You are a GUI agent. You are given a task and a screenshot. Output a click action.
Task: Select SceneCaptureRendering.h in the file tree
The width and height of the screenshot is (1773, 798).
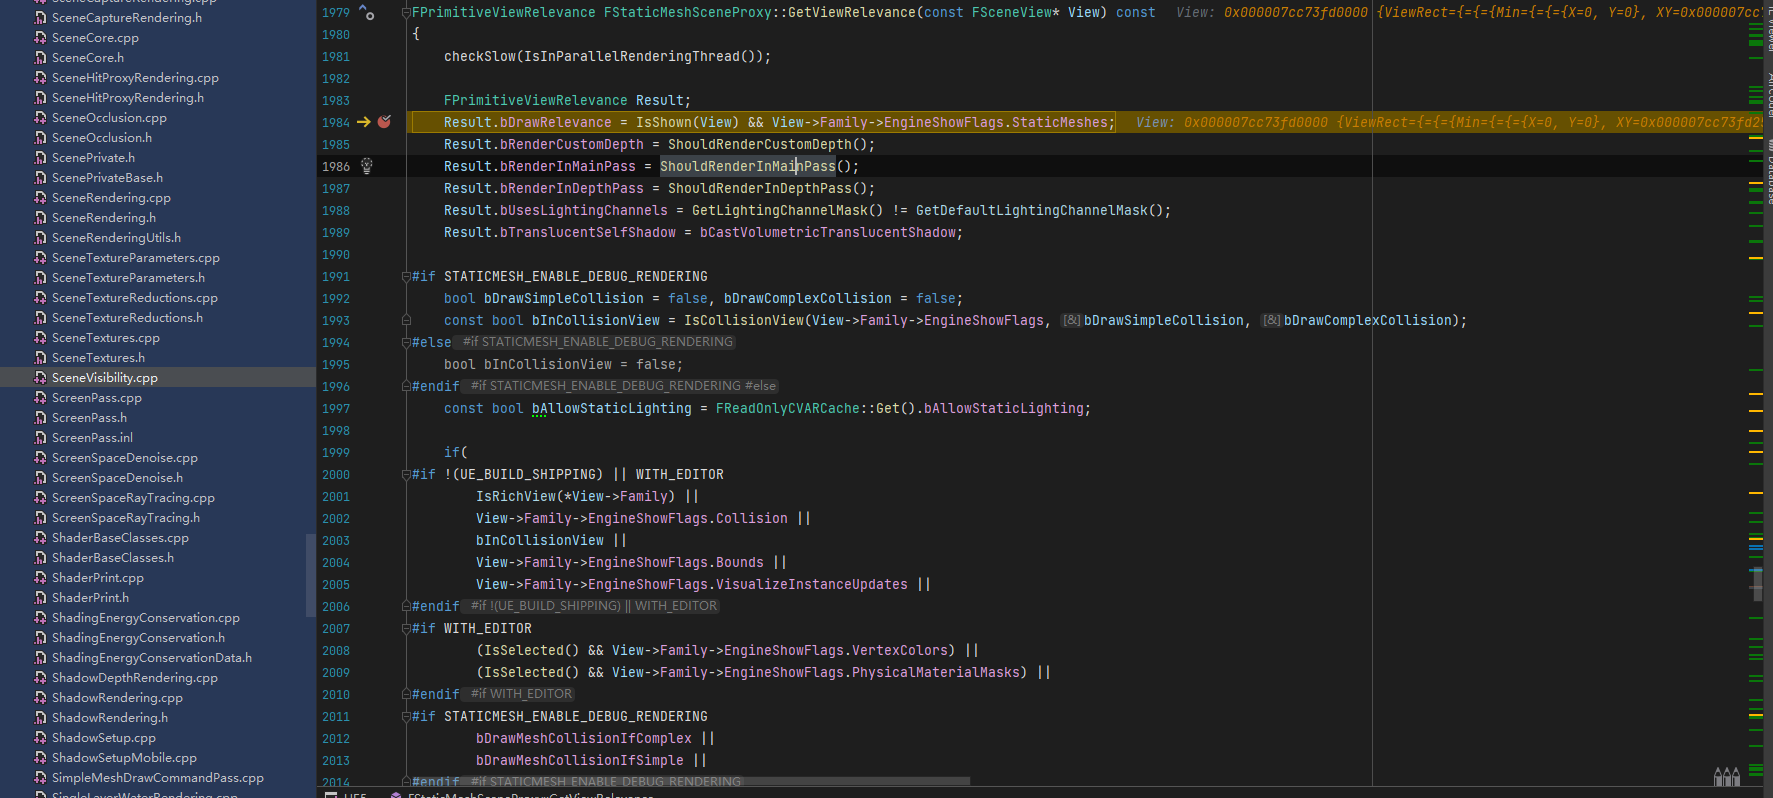pos(127,18)
